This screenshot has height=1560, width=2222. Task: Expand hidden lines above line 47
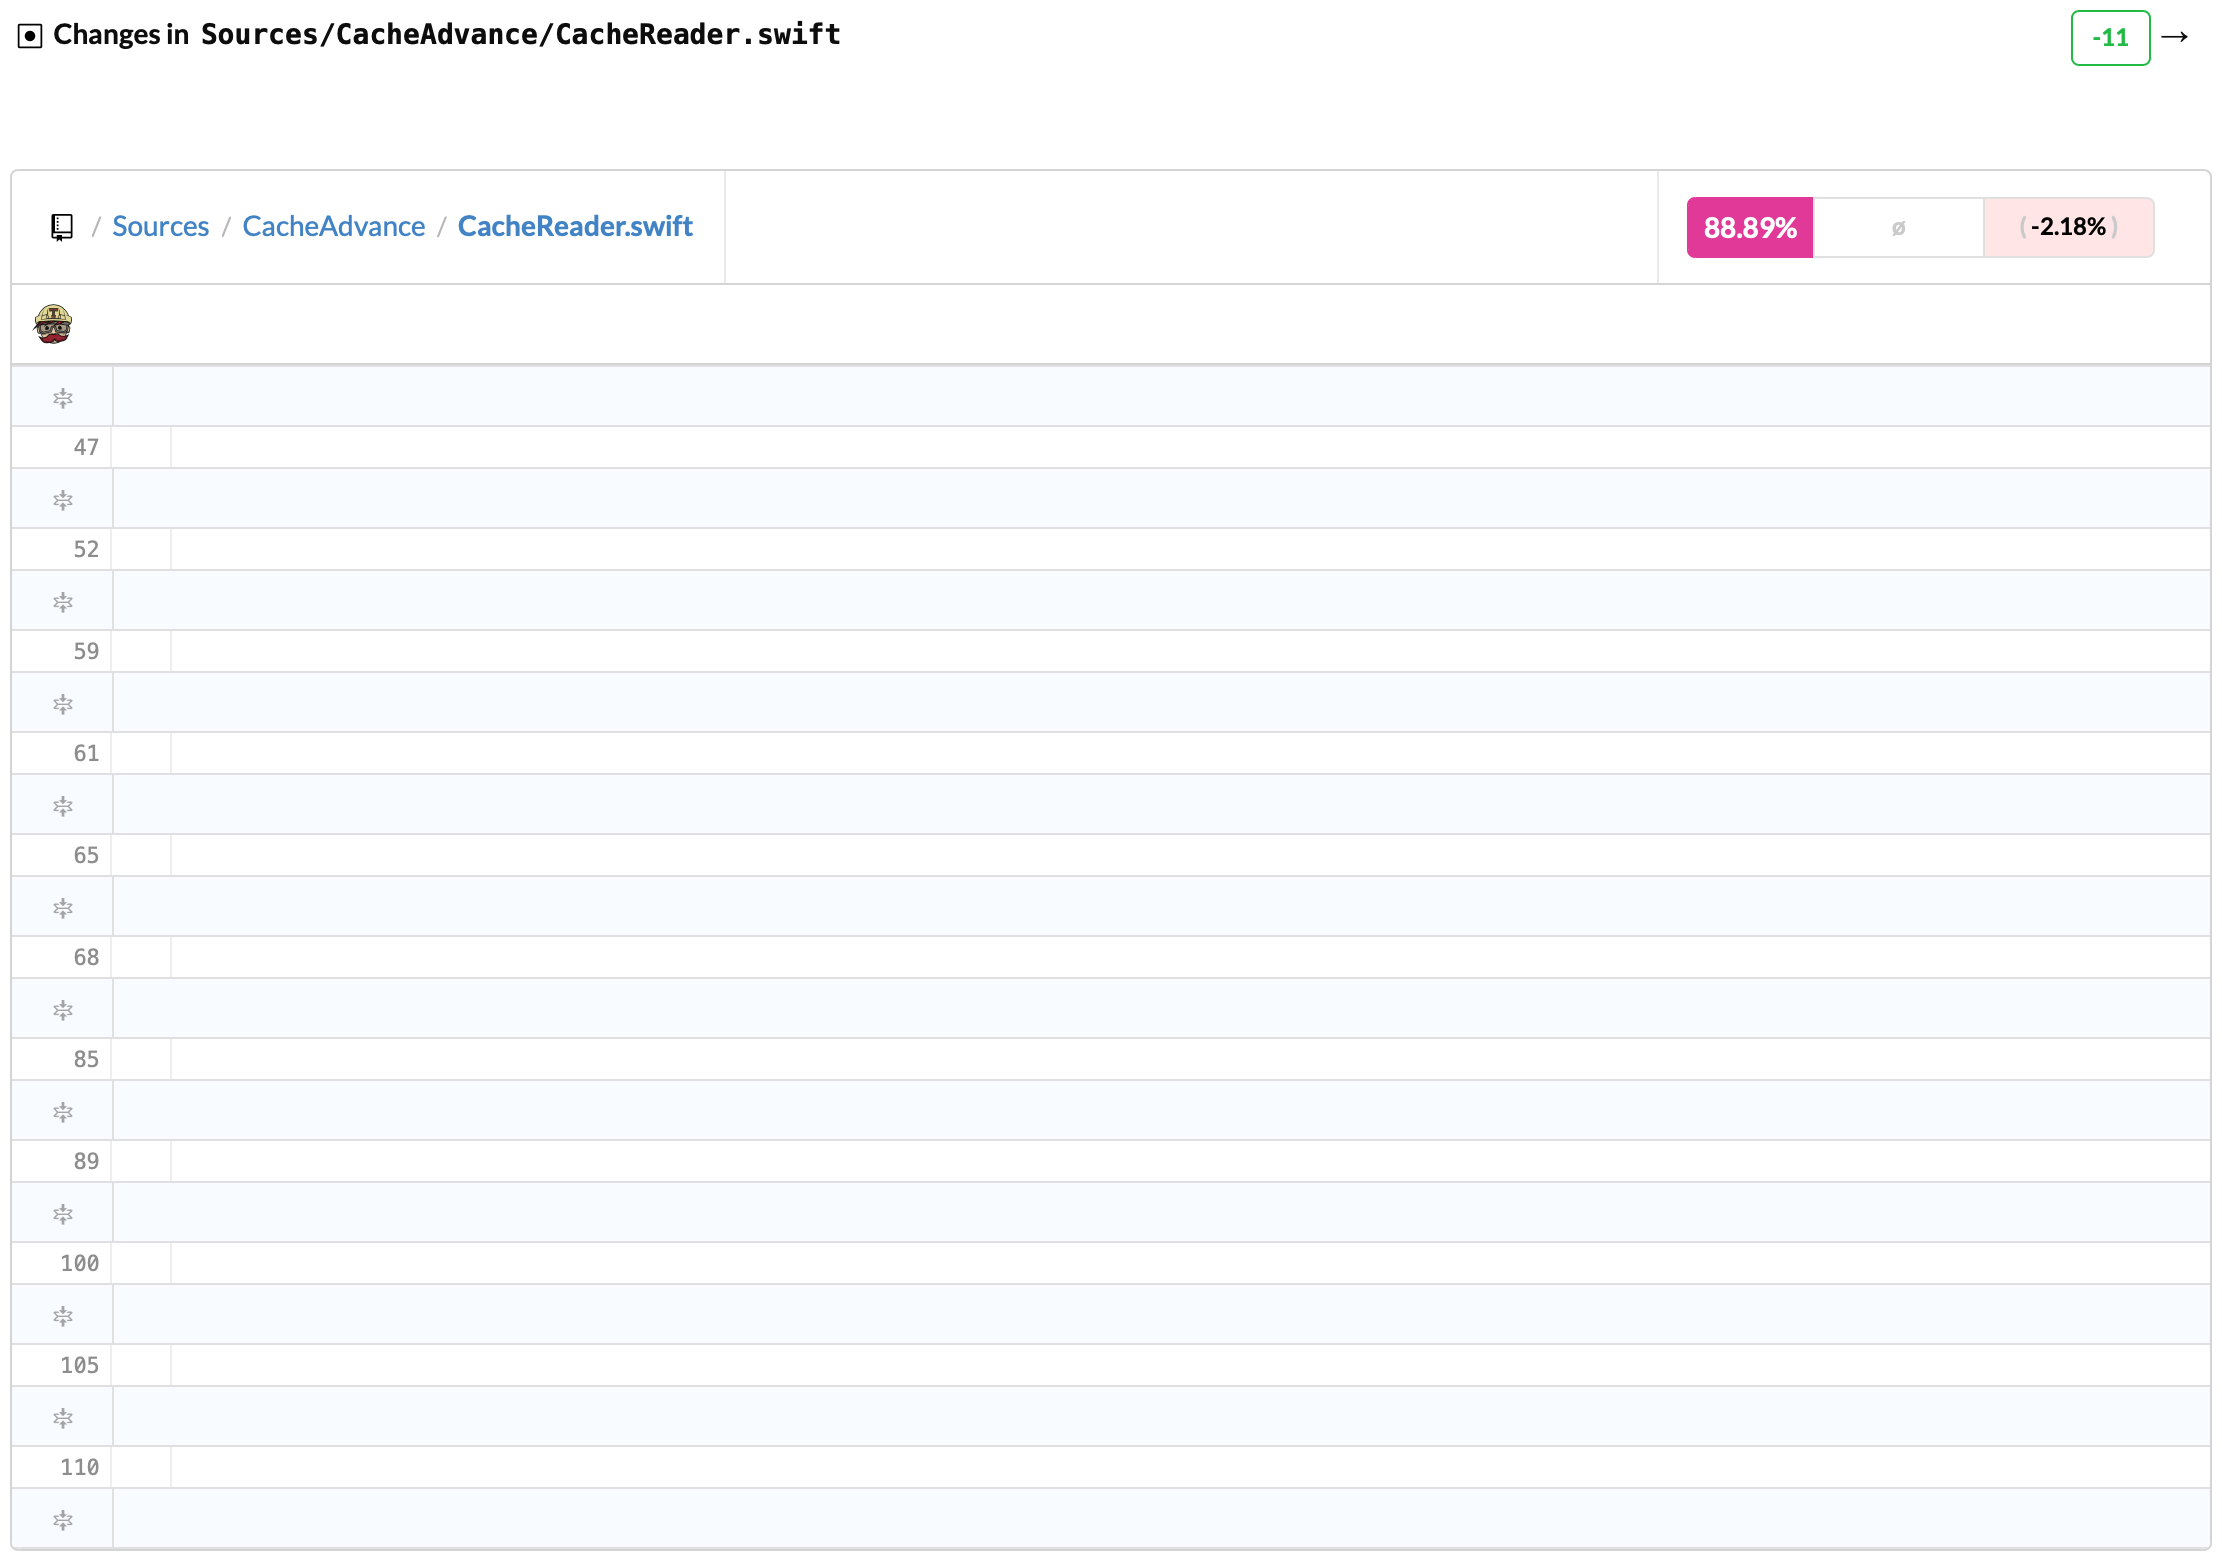(x=63, y=398)
